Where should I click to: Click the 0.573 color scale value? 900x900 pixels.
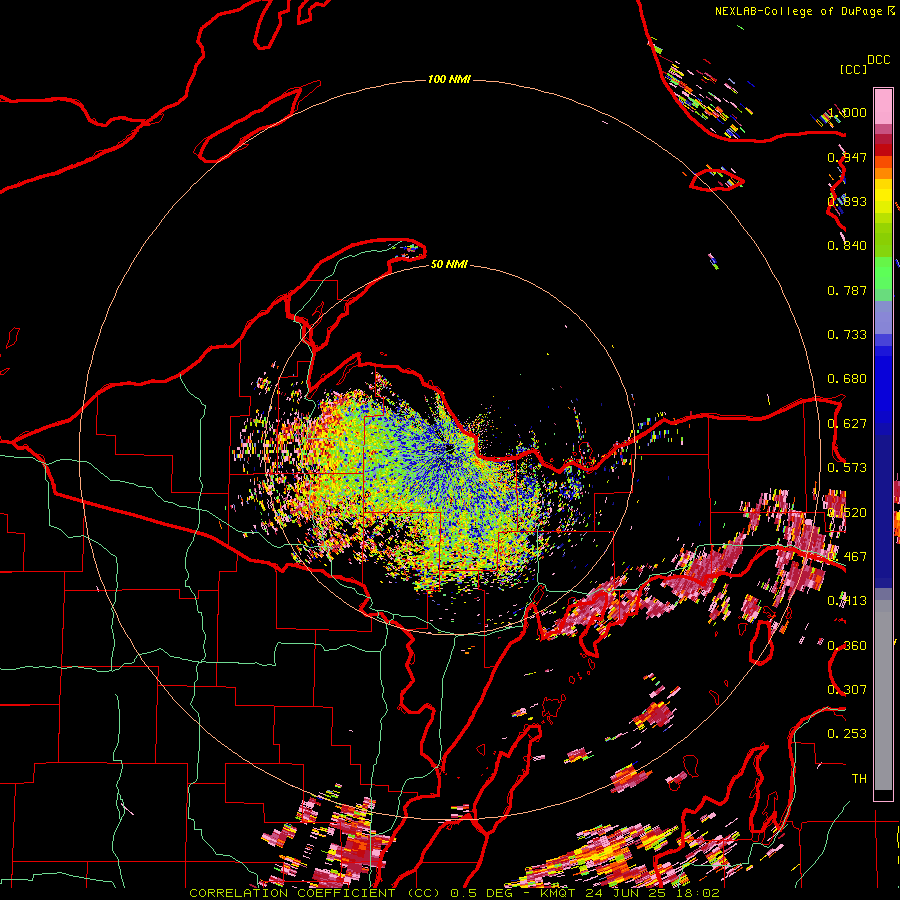[x=847, y=468]
